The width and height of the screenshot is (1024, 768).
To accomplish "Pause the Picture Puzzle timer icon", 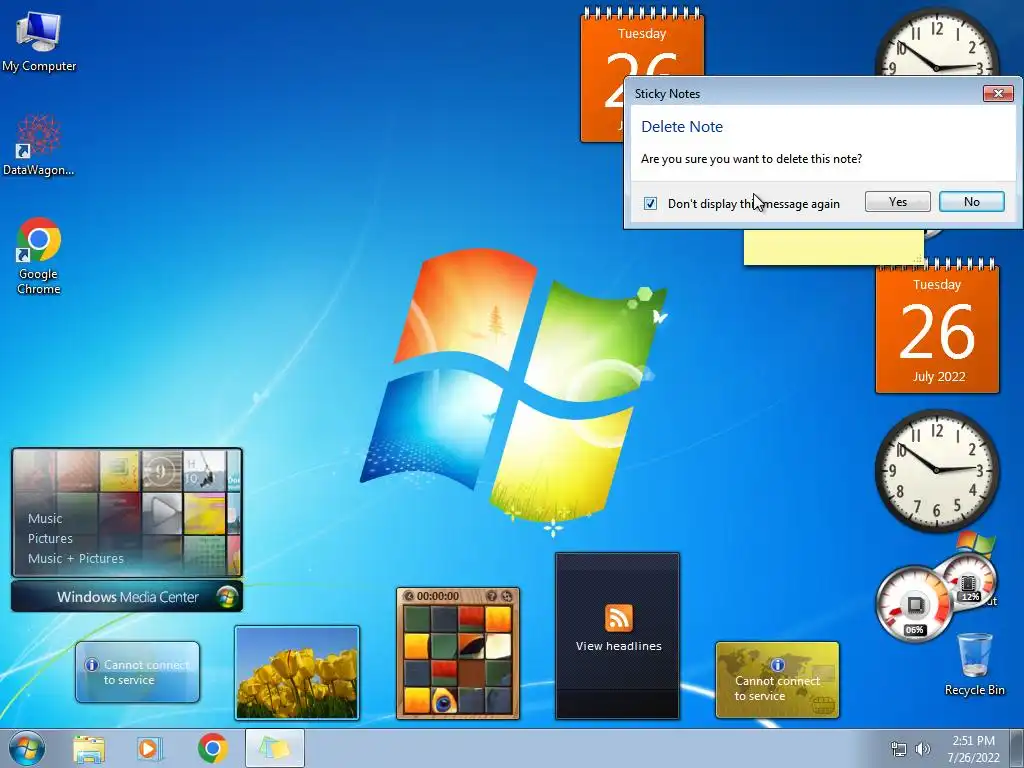I will (409, 596).
